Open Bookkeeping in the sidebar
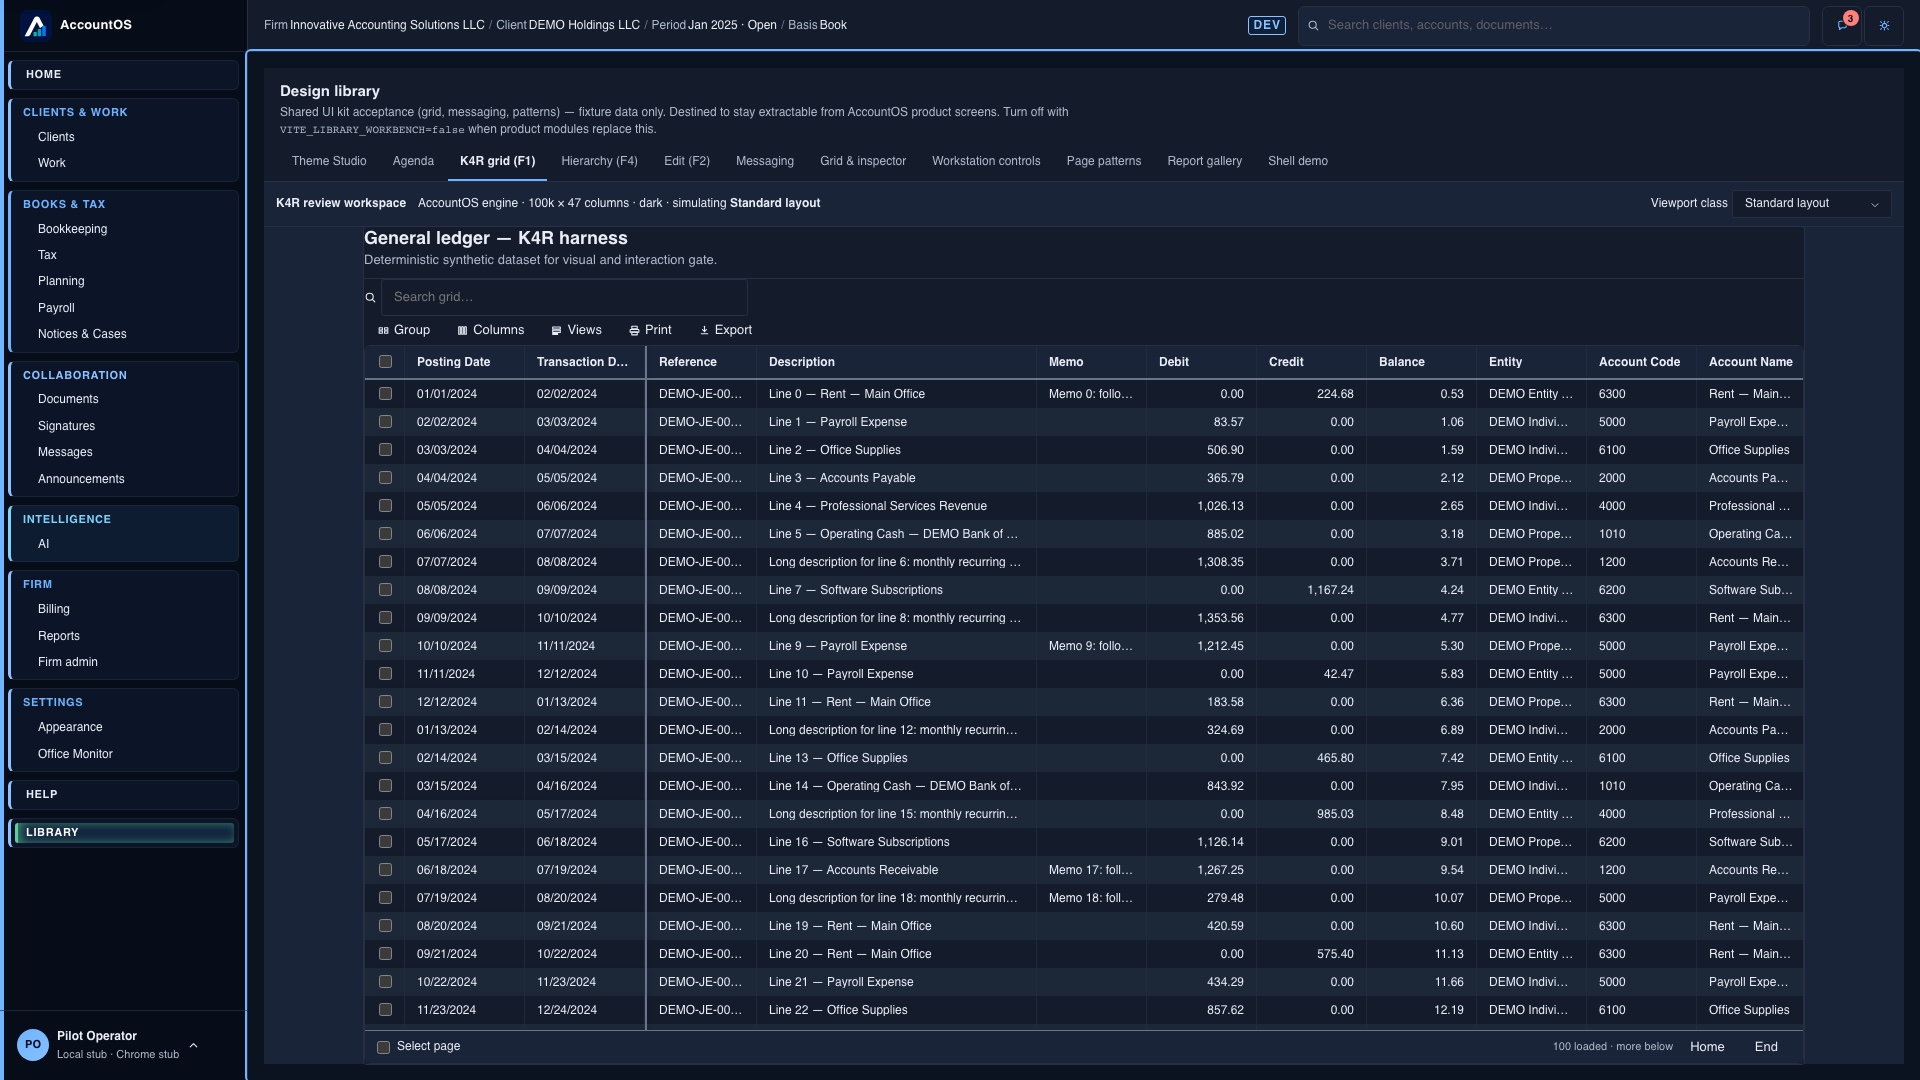The width and height of the screenshot is (1920, 1080). click(x=72, y=229)
